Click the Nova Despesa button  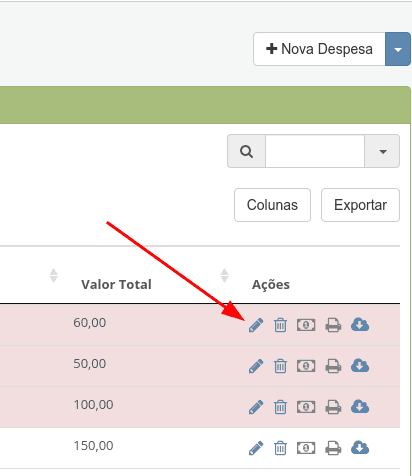pos(319,49)
